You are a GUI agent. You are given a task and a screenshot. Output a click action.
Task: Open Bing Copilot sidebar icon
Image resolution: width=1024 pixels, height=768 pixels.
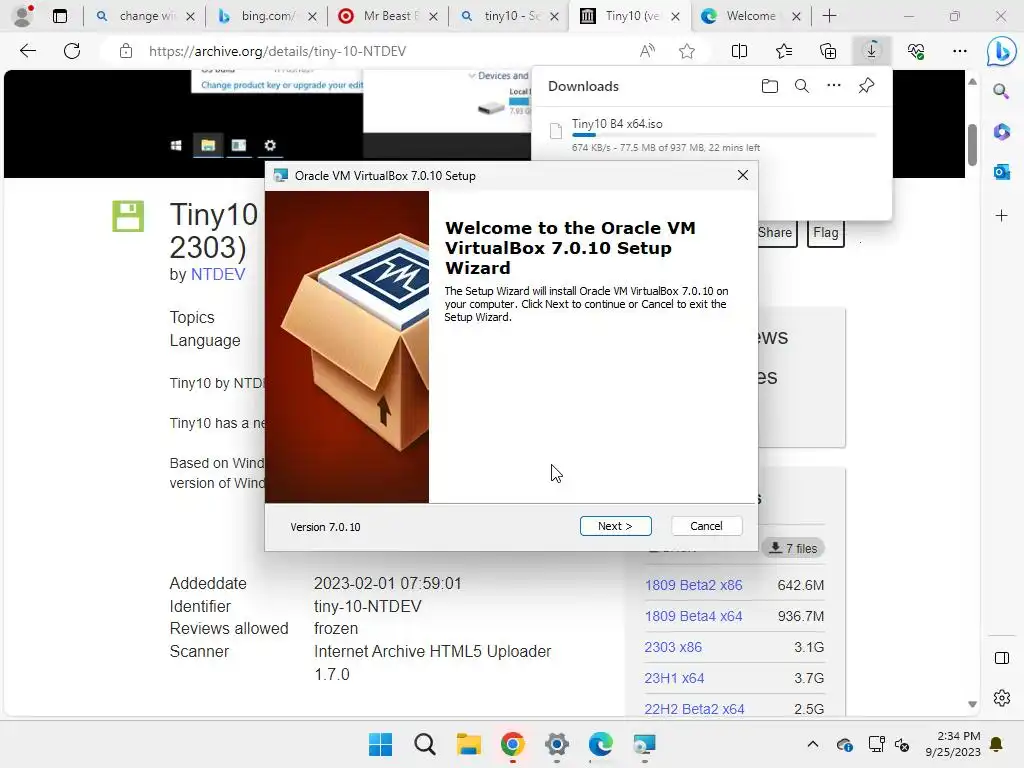coord(1001,51)
